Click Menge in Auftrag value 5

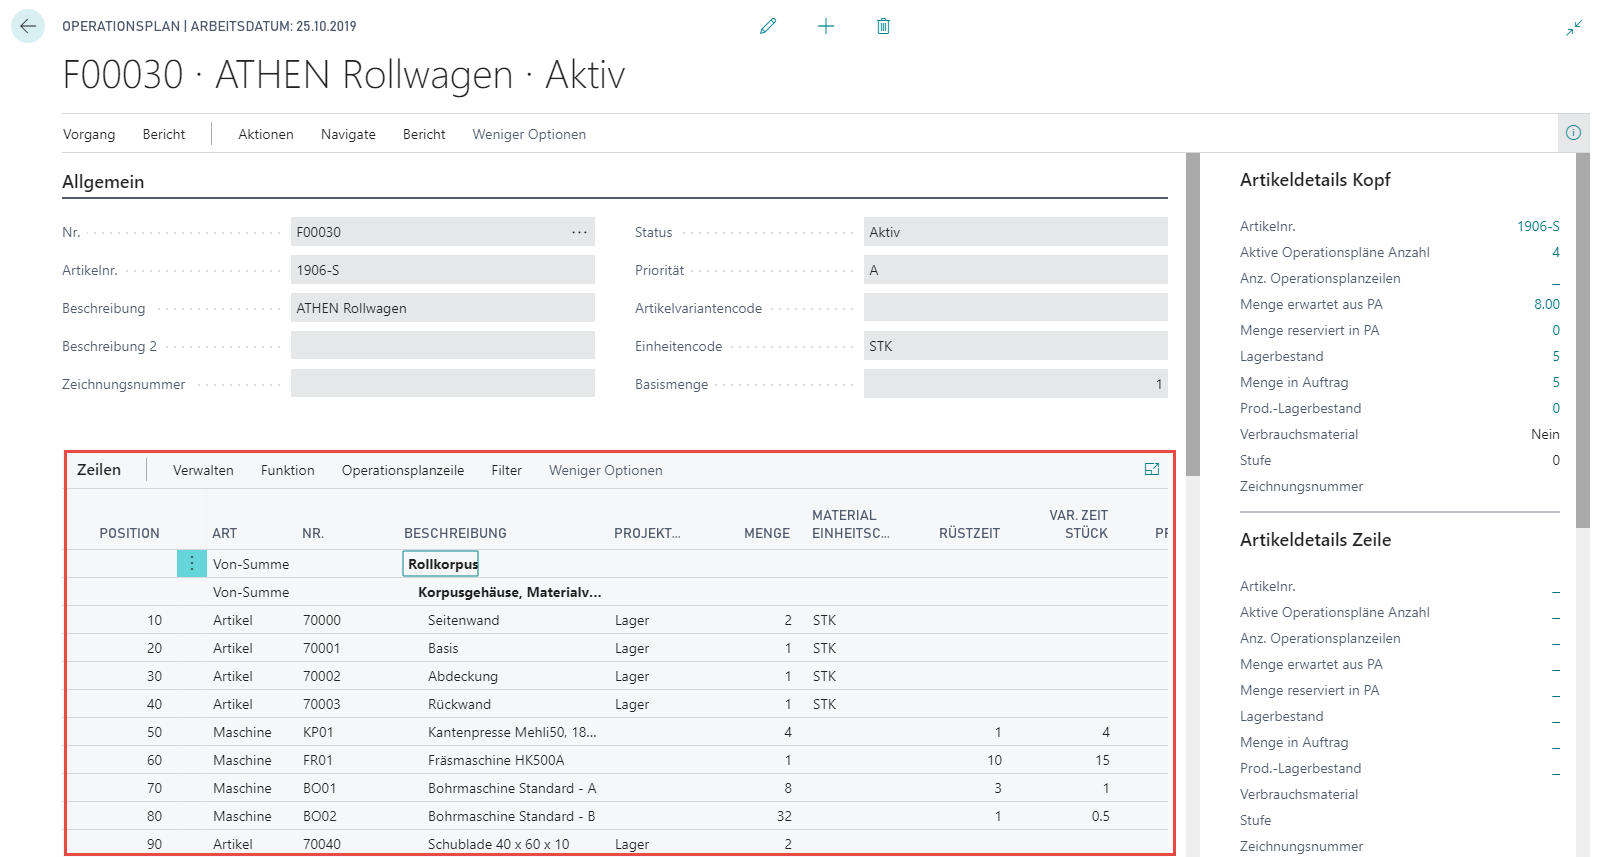pyautogui.click(x=1556, y=382)
